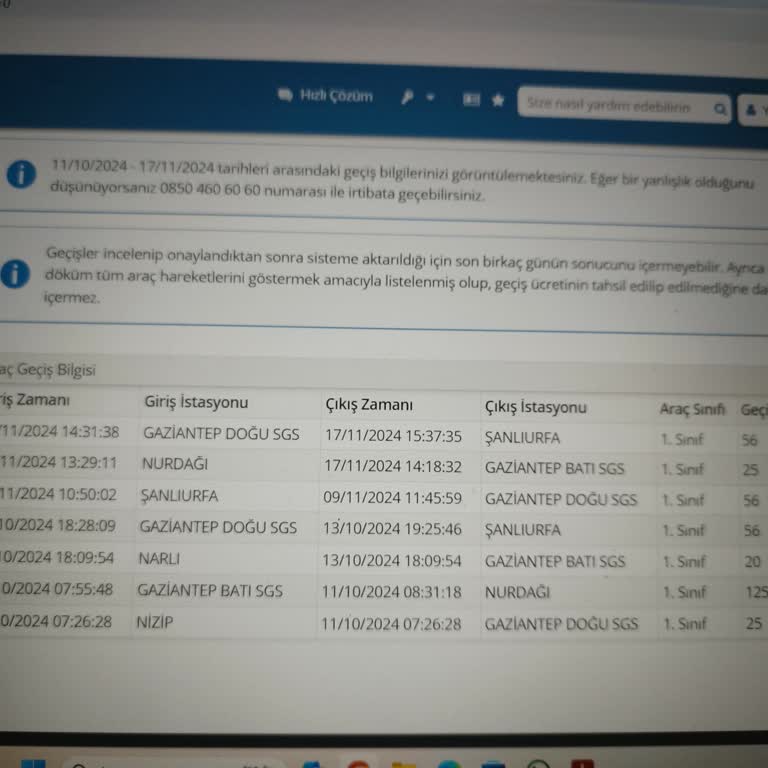
Task: Click info icon beside 'Geçişler incelenip' notice
Action: tap(15, 274)
